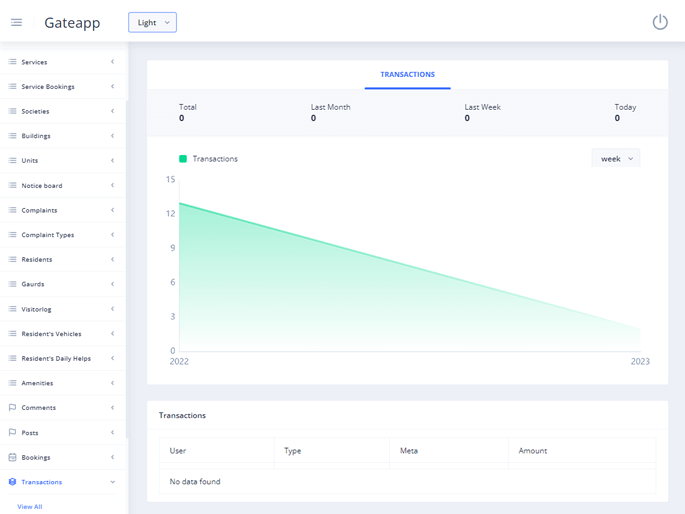Click the 2023 axis label
The height and width of the screenshot is (514, 685).
[640, 361]
